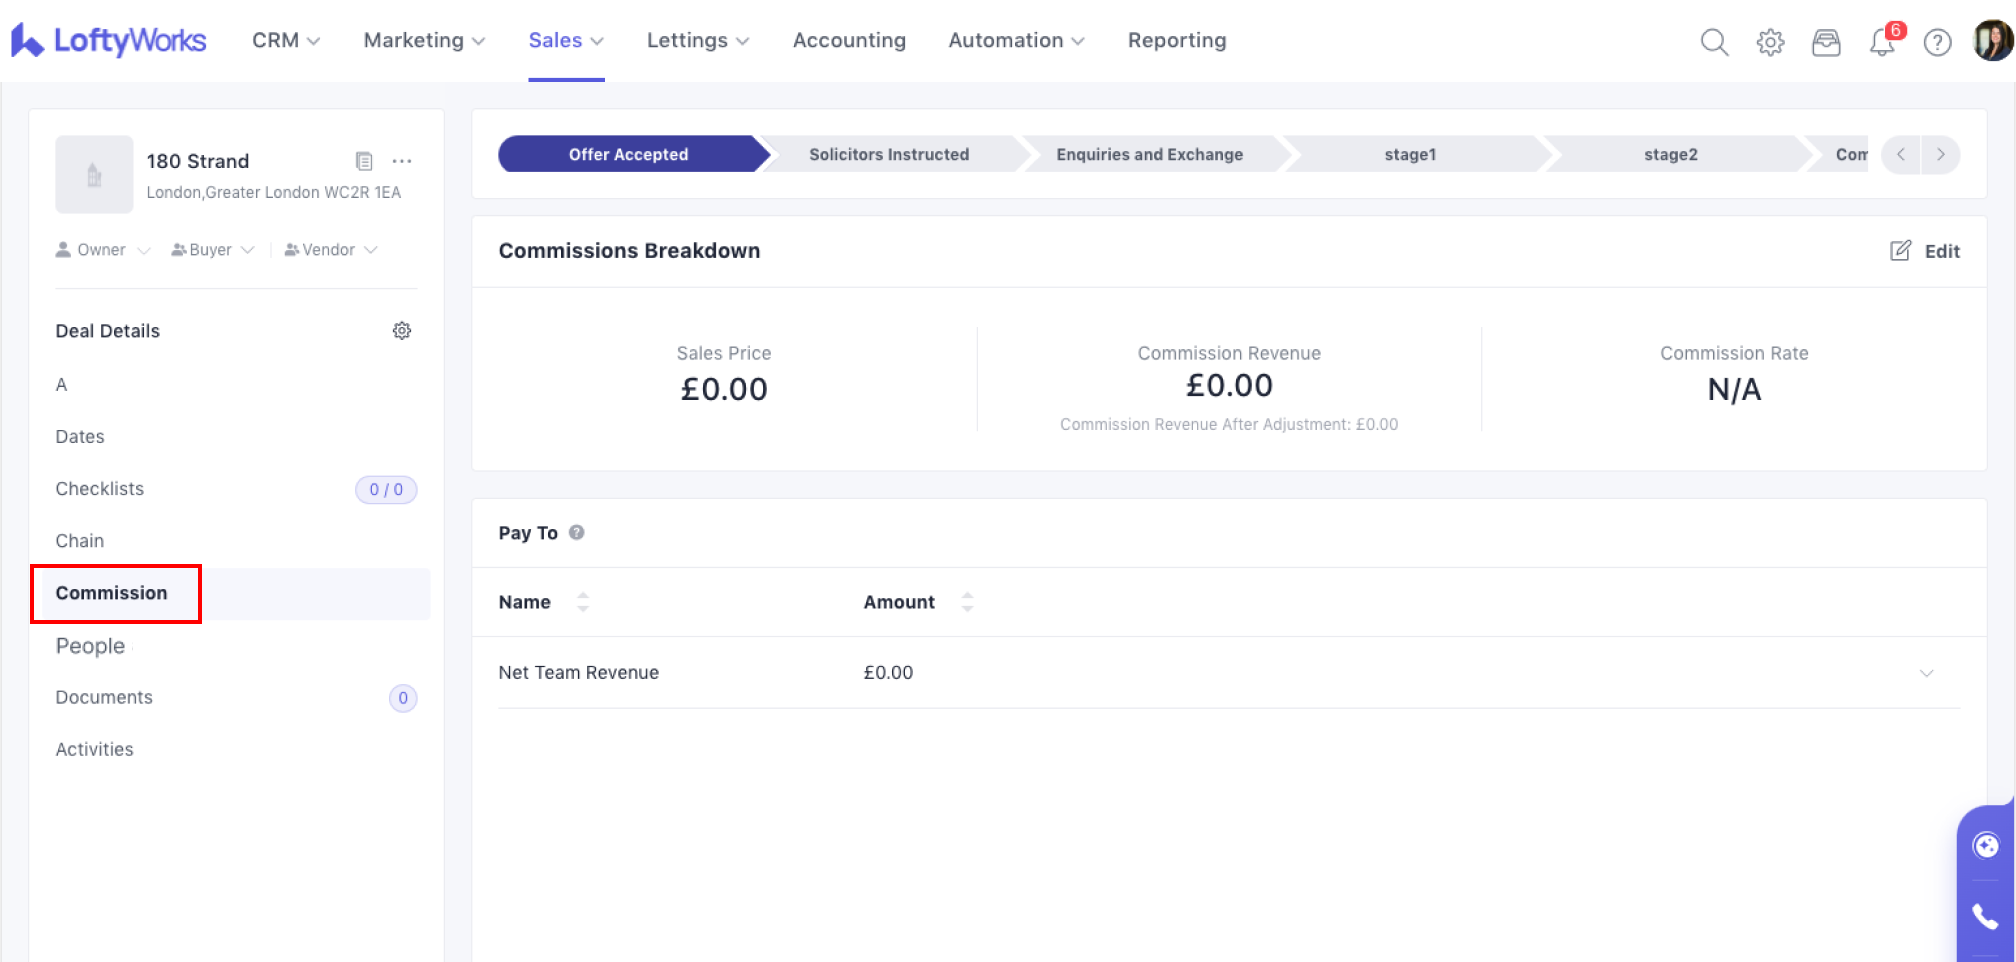This screenshot has width=2016, height=962.
Task: Open the Reporting menu
Action: (x=1176, y=41)
